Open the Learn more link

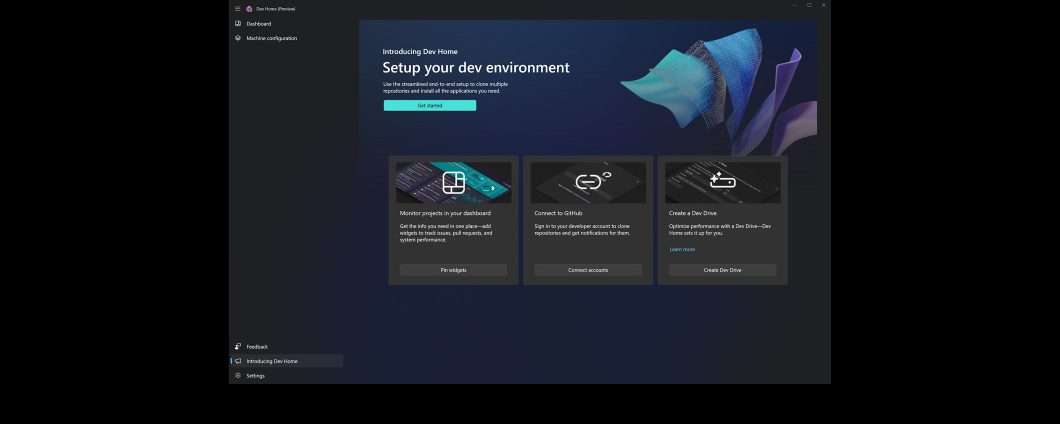tap(682, 250)
